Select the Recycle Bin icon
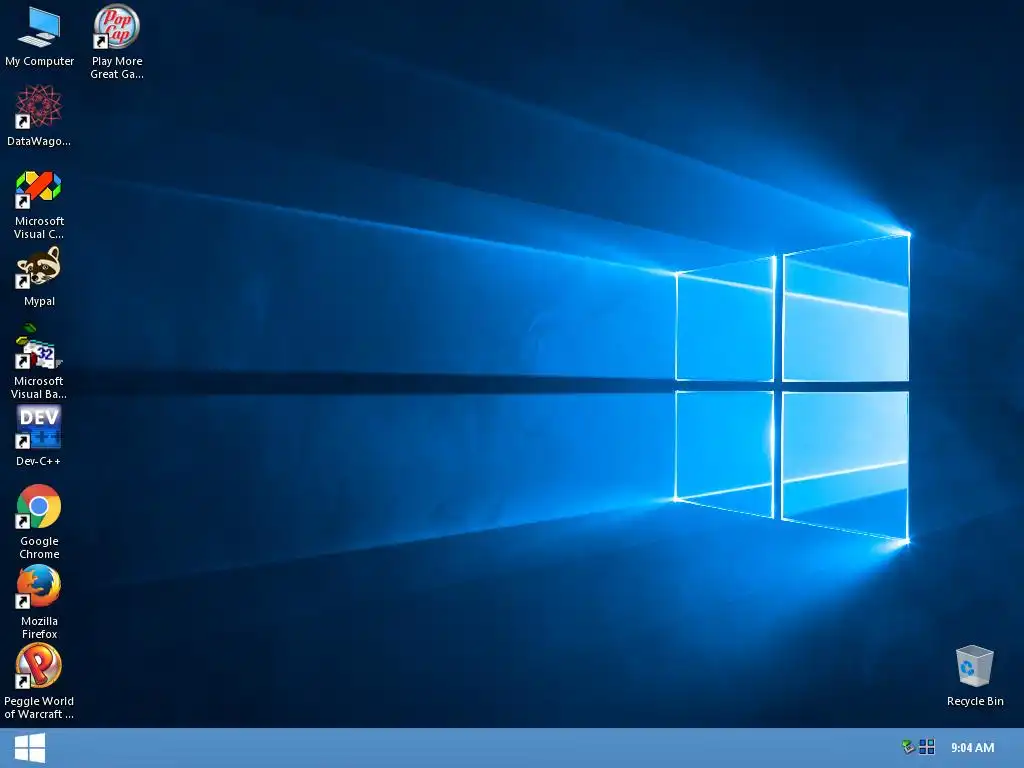 [974, 666]
